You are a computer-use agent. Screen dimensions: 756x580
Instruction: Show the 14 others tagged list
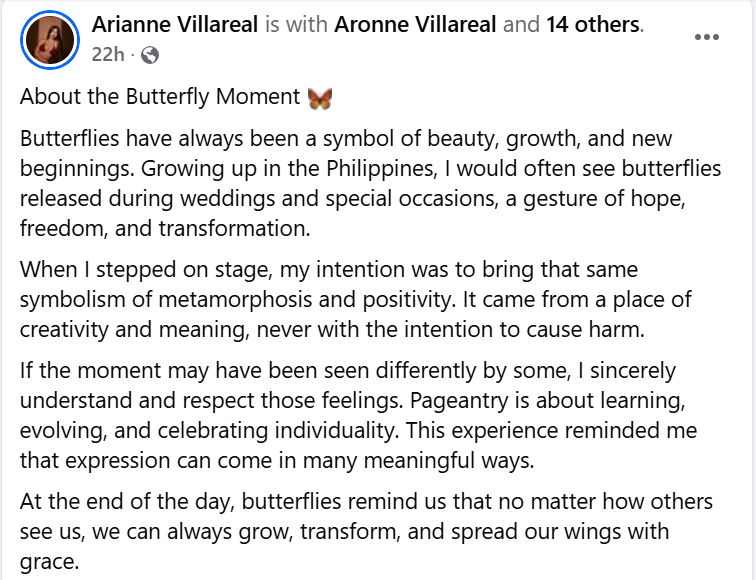593,24
